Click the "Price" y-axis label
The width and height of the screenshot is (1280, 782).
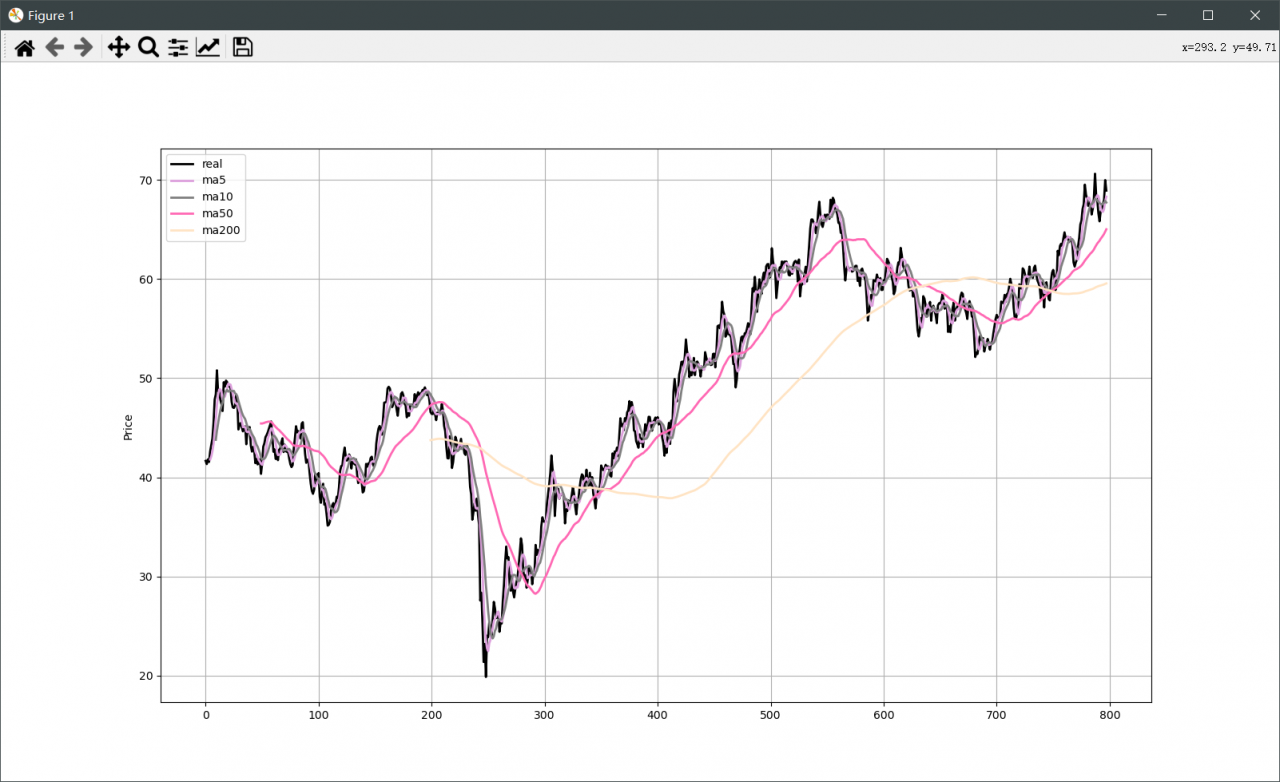pyautogui.click(x=128, y=427)
